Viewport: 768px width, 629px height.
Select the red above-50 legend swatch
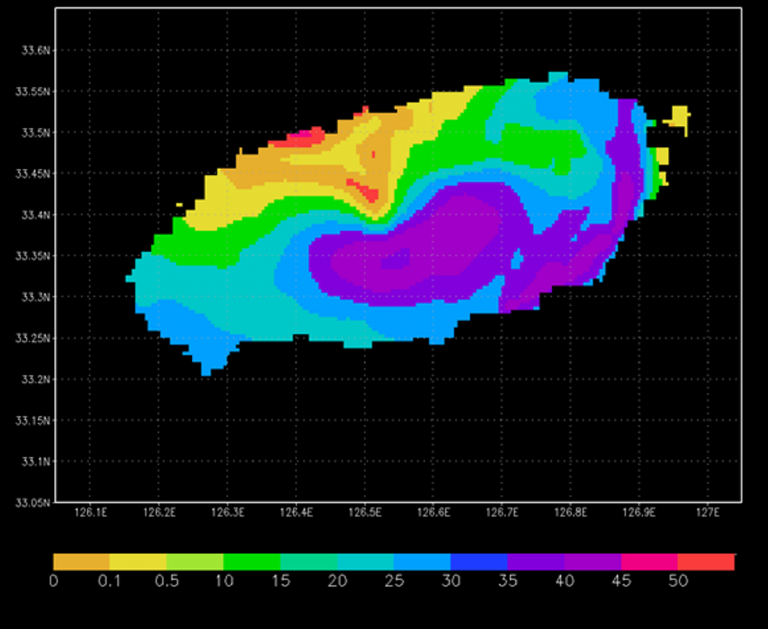click(x=706, y=562)
